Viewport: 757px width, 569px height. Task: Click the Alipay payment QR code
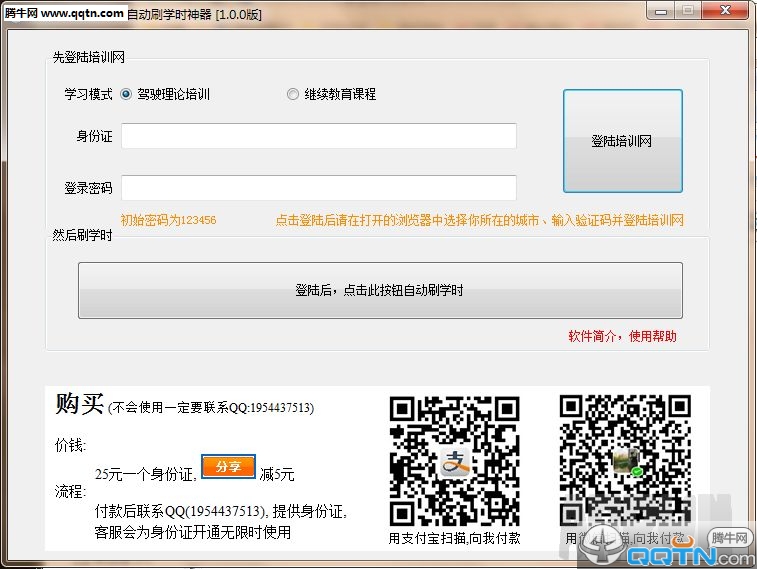click(454, 461)
